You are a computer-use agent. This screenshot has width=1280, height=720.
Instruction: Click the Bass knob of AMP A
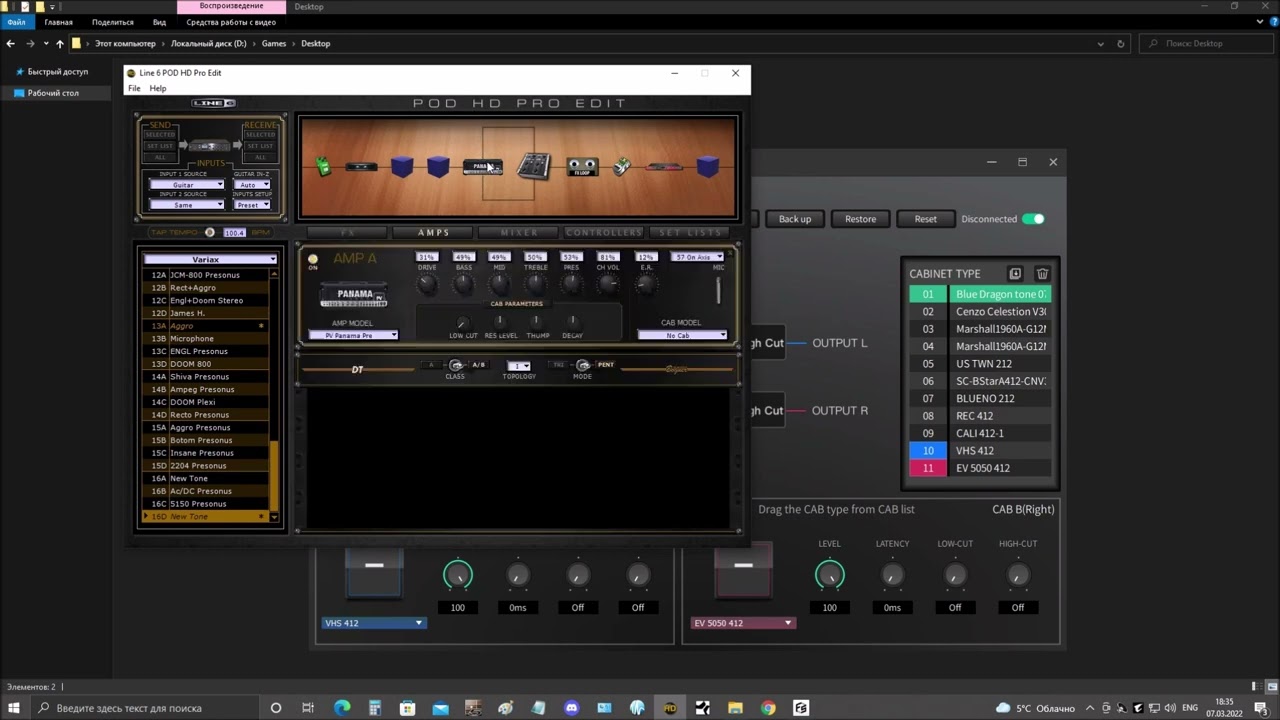click(463, 285)
